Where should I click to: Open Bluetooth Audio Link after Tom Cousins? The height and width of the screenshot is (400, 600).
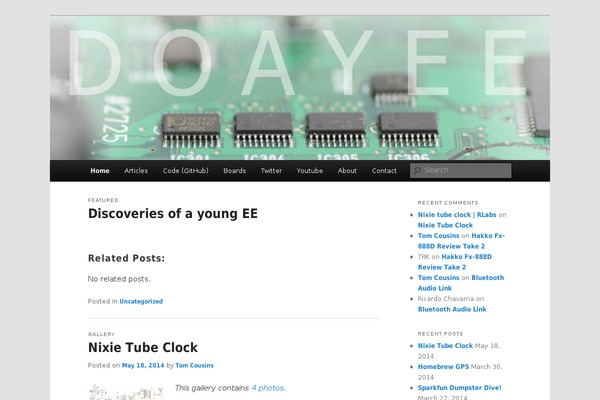click(x=461, y=283)
